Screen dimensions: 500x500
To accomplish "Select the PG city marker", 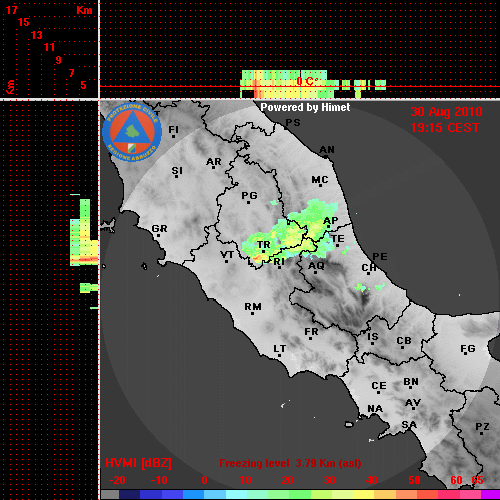I will tap(248, 202).
